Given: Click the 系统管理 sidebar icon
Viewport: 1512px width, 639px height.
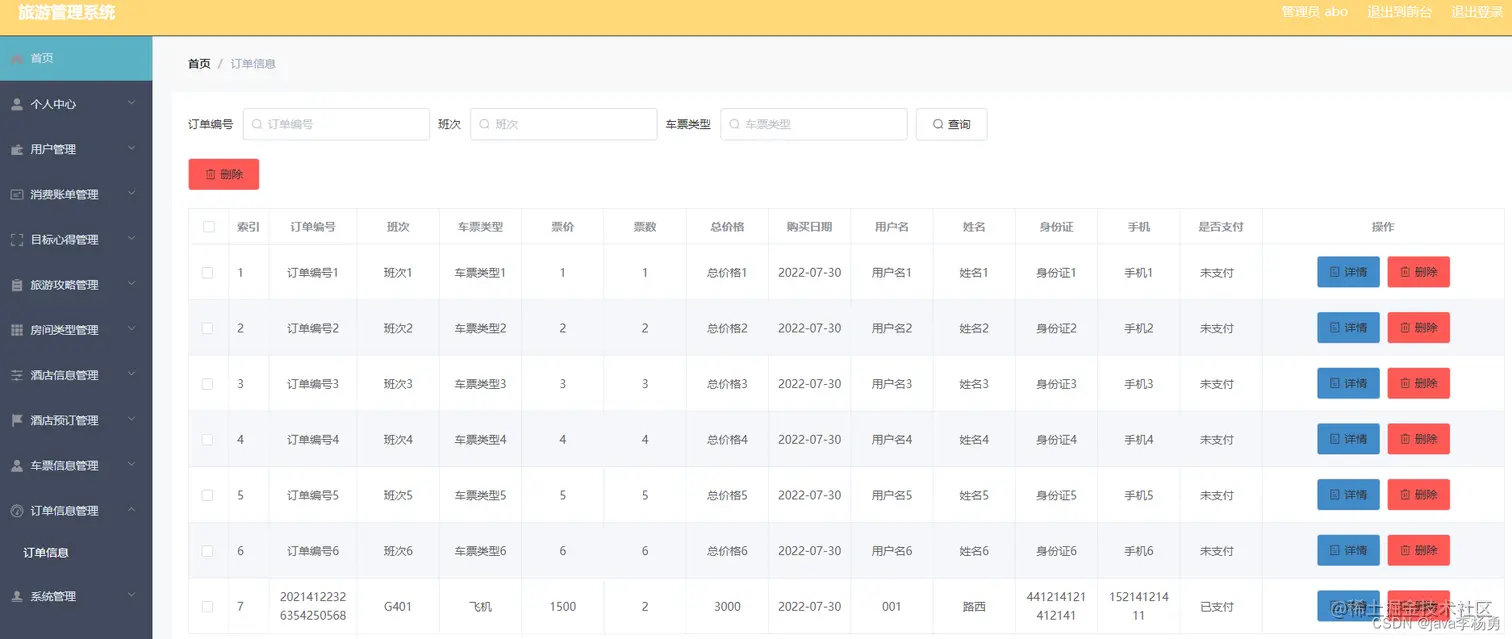Looking at the screenshot, I should point(17,596).
